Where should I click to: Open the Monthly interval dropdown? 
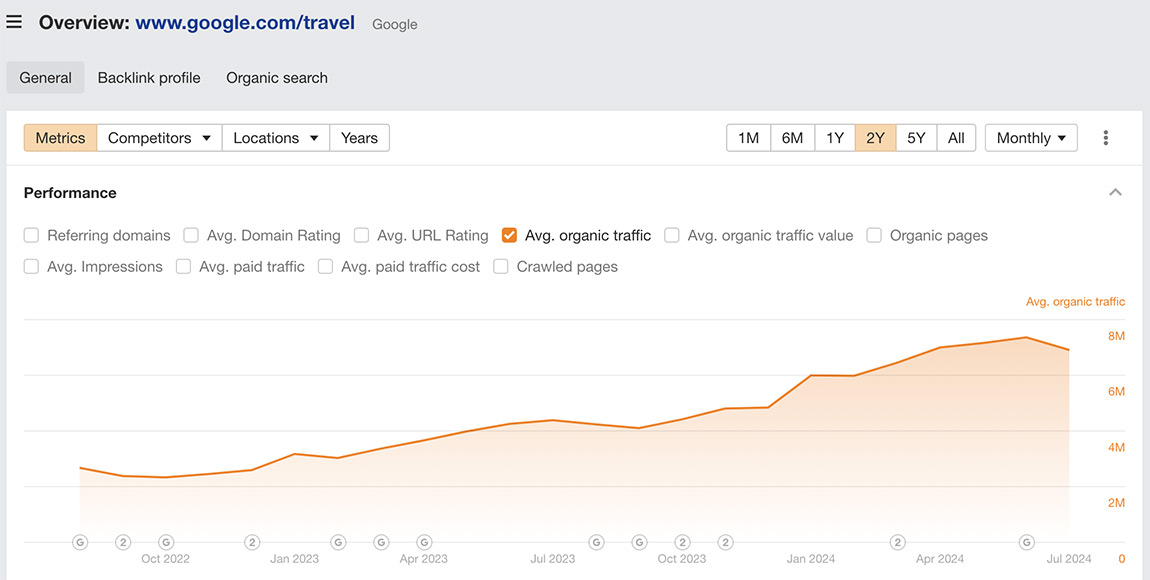click(1031, 138)
